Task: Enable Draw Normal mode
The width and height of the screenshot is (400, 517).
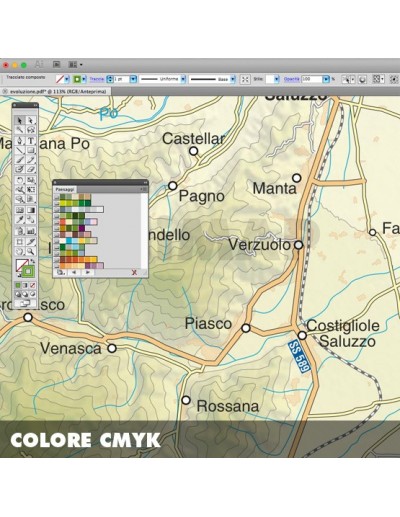Action: (18, 294)
